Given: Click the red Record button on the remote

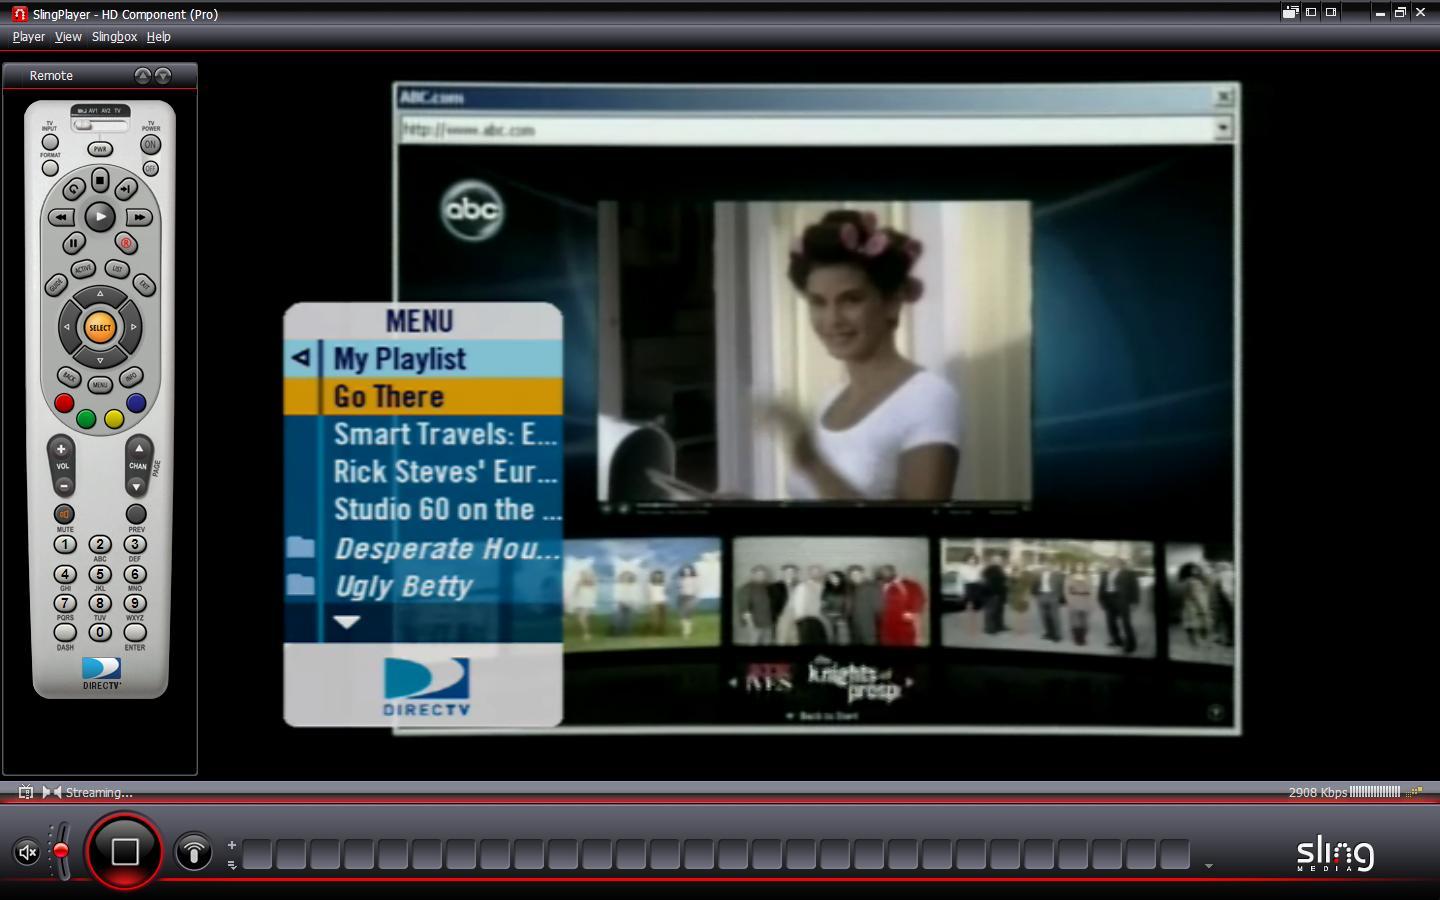Looking at the screenshot, I should point(125,243).
